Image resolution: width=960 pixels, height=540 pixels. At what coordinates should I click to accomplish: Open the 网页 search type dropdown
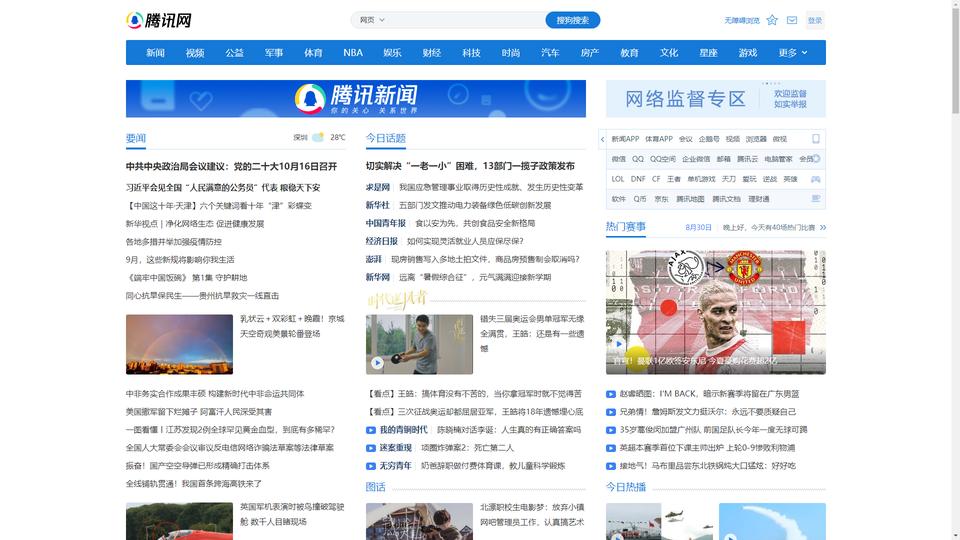[x=372, y=20]
